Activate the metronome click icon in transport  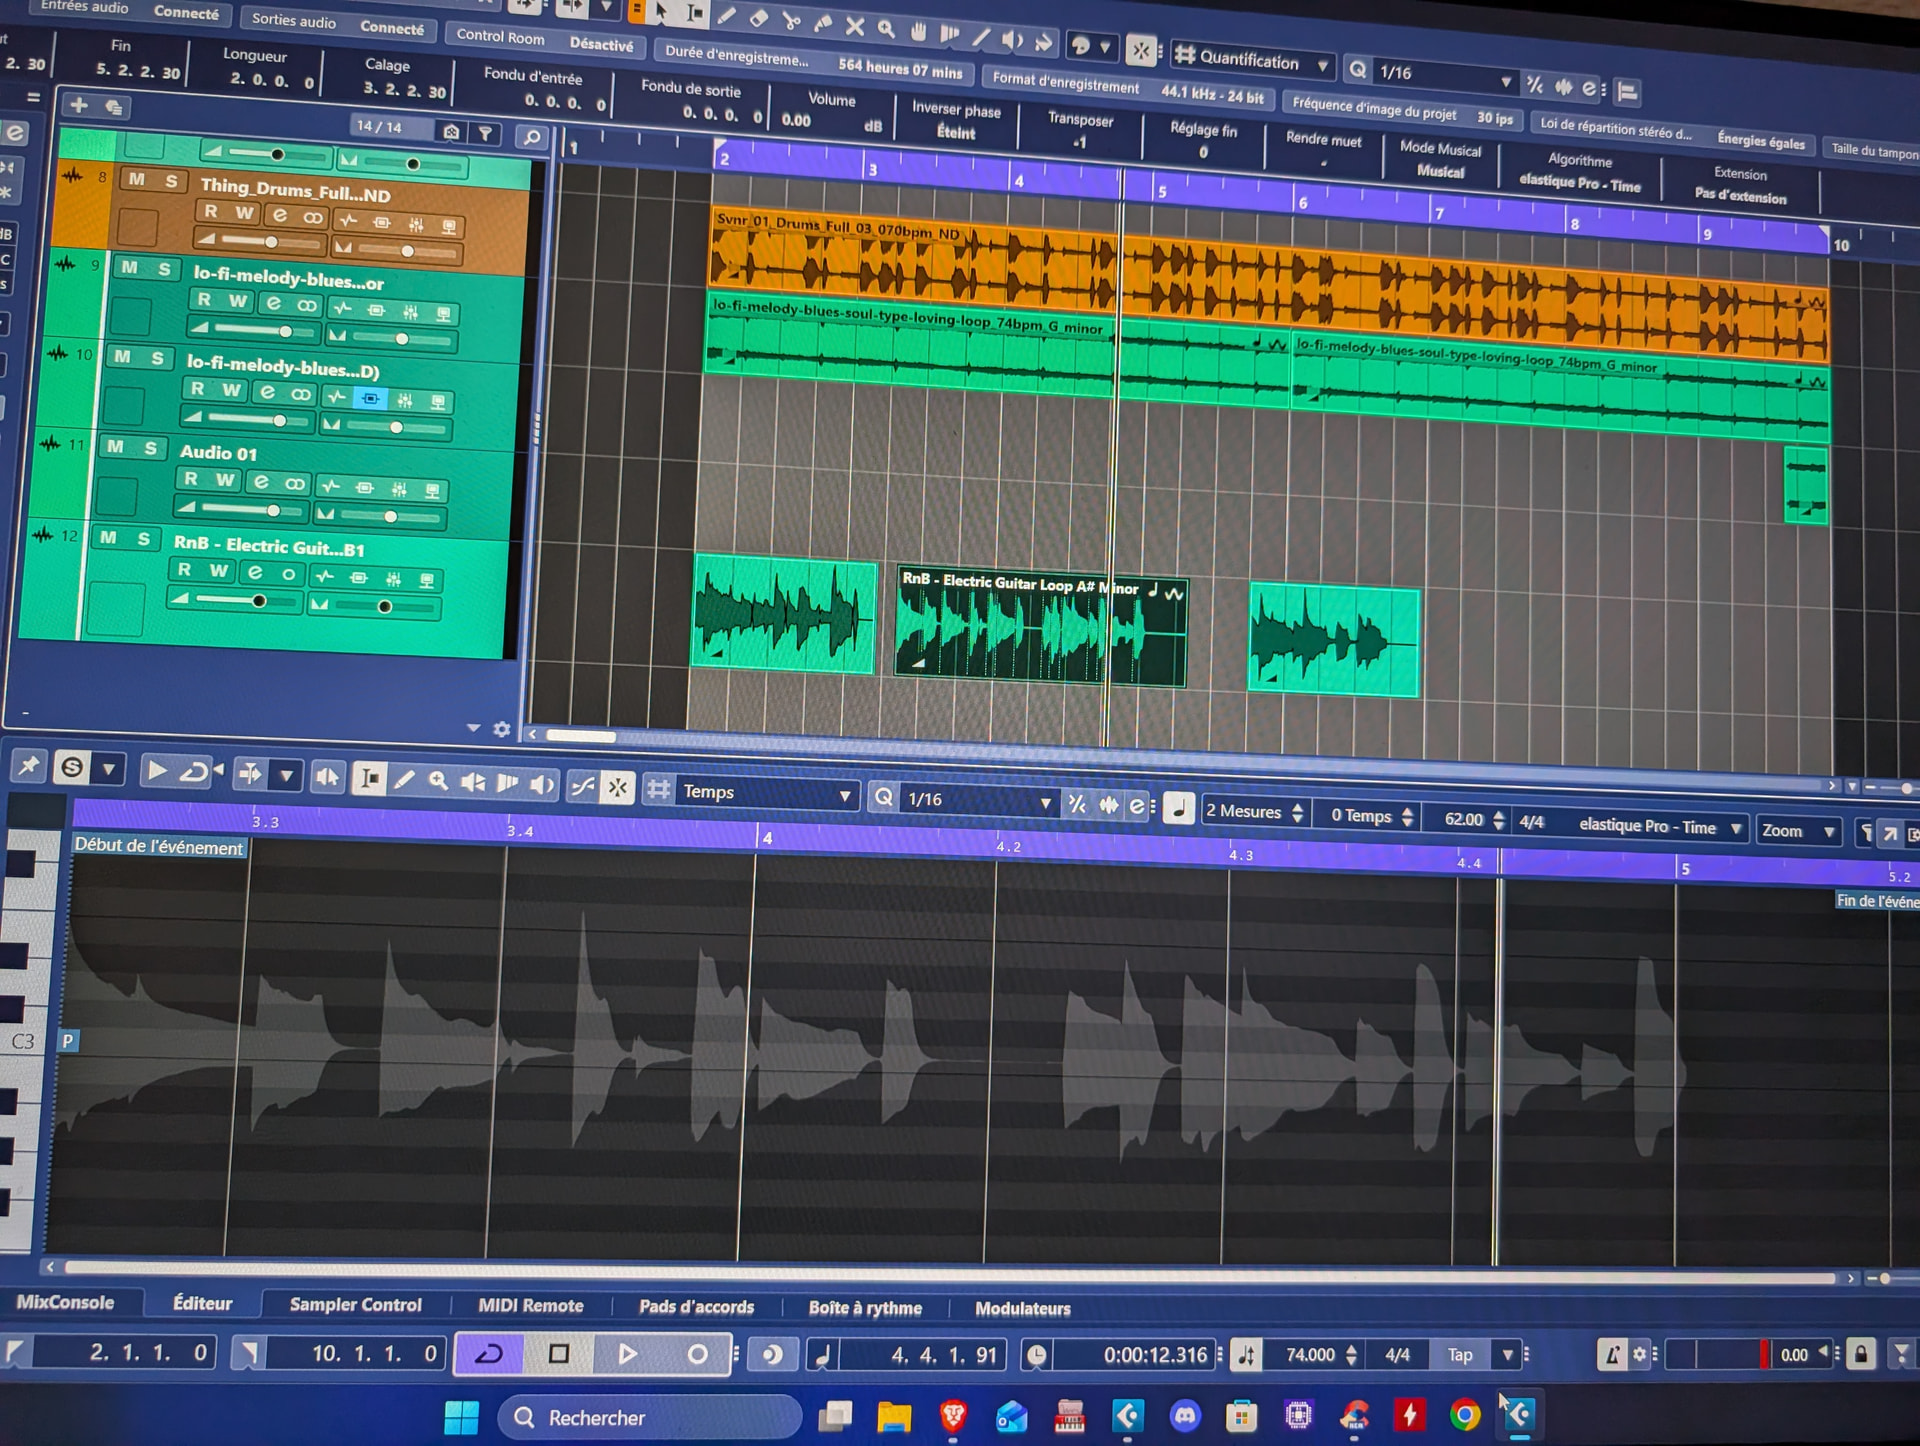[1611, 1355]
